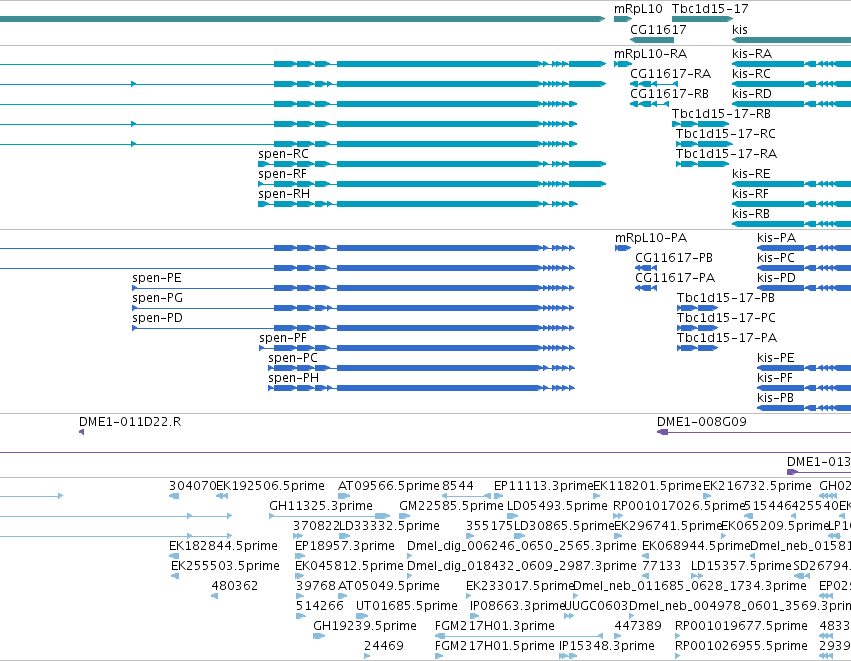This screenshot has width=851, height=661.
Task: Select transcript kis-RF
Action: (751, 194)
